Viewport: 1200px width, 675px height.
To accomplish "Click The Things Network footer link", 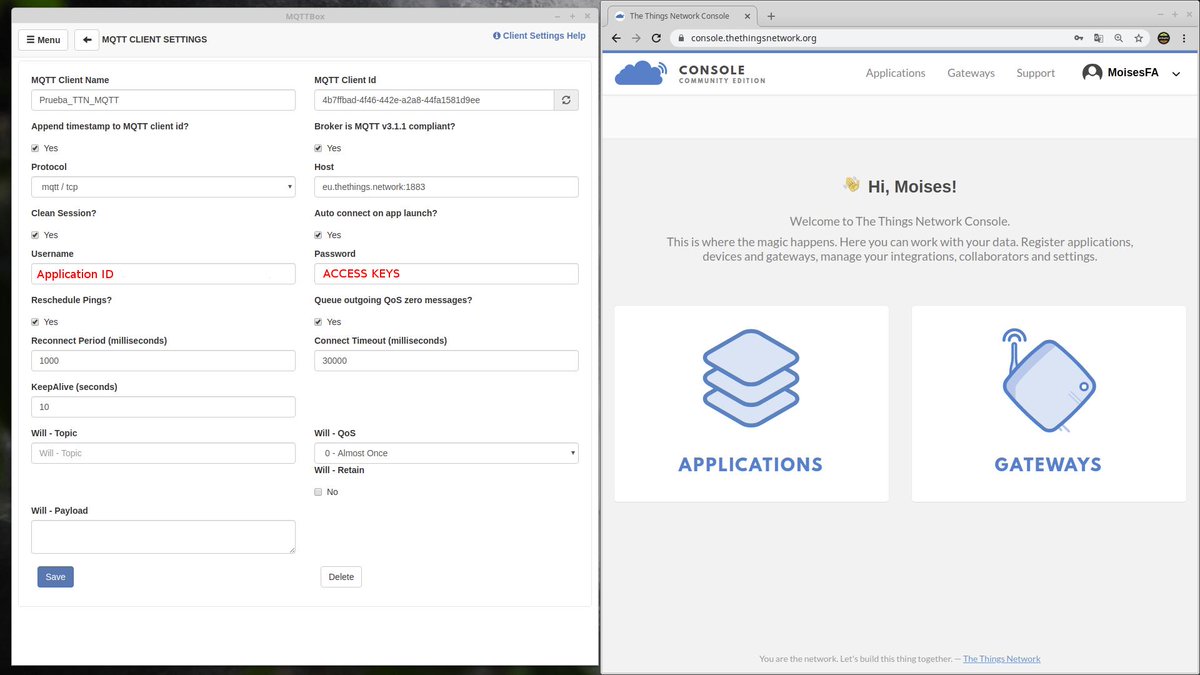I will [1002, 659].
